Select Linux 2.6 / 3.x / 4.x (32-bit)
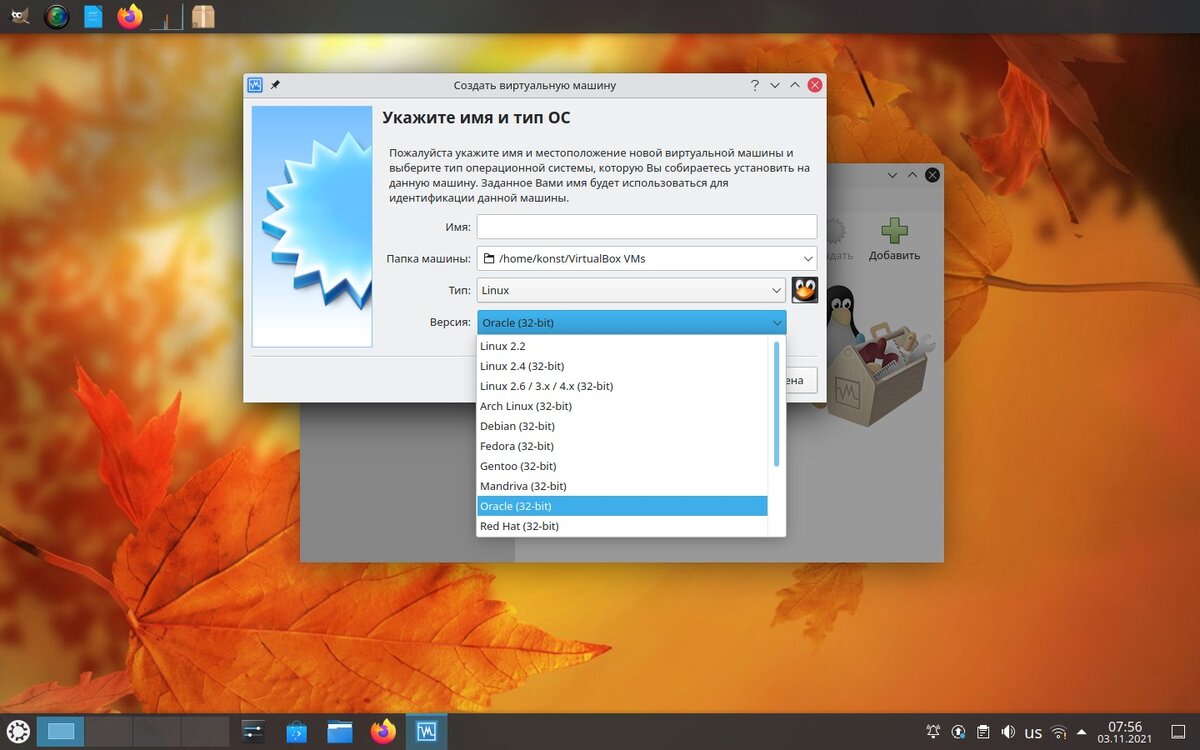 tap(622, 386)
